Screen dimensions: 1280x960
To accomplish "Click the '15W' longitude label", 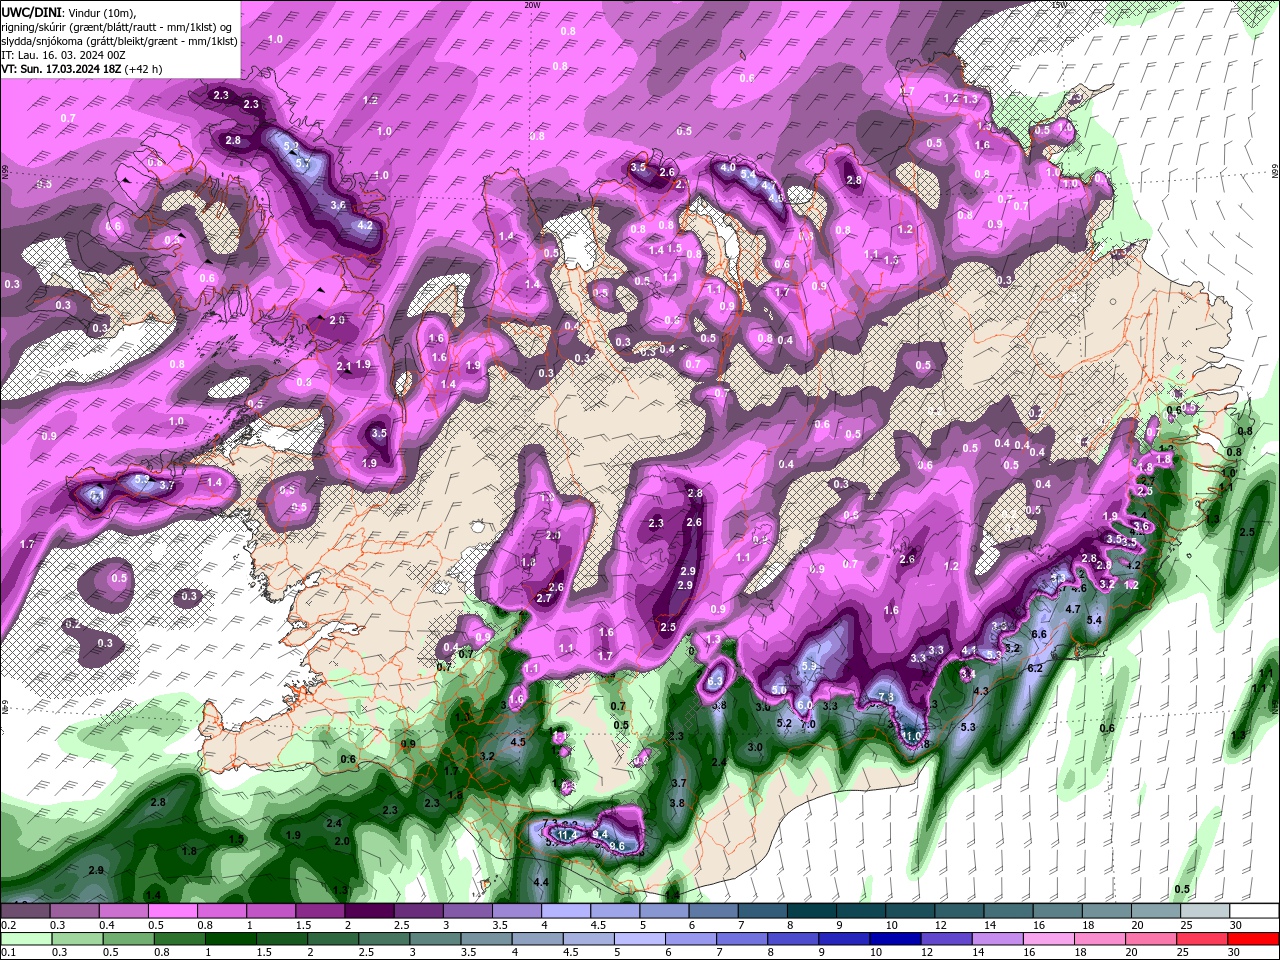I will pos(1060,5).
